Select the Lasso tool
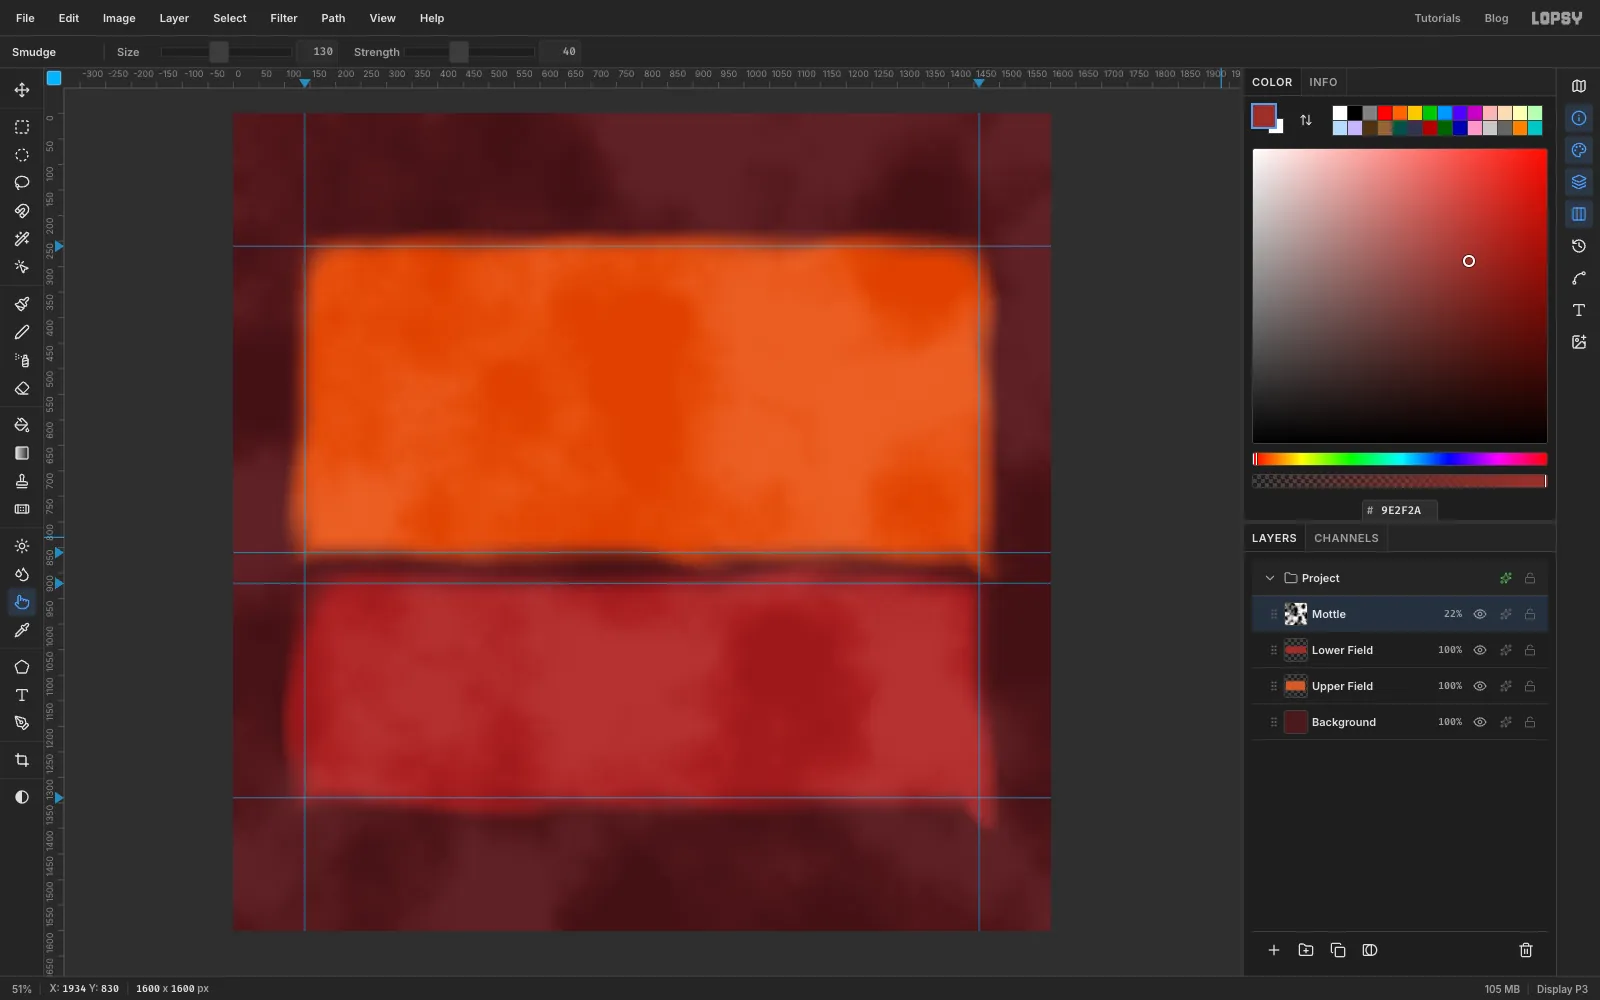 point(22,183)
